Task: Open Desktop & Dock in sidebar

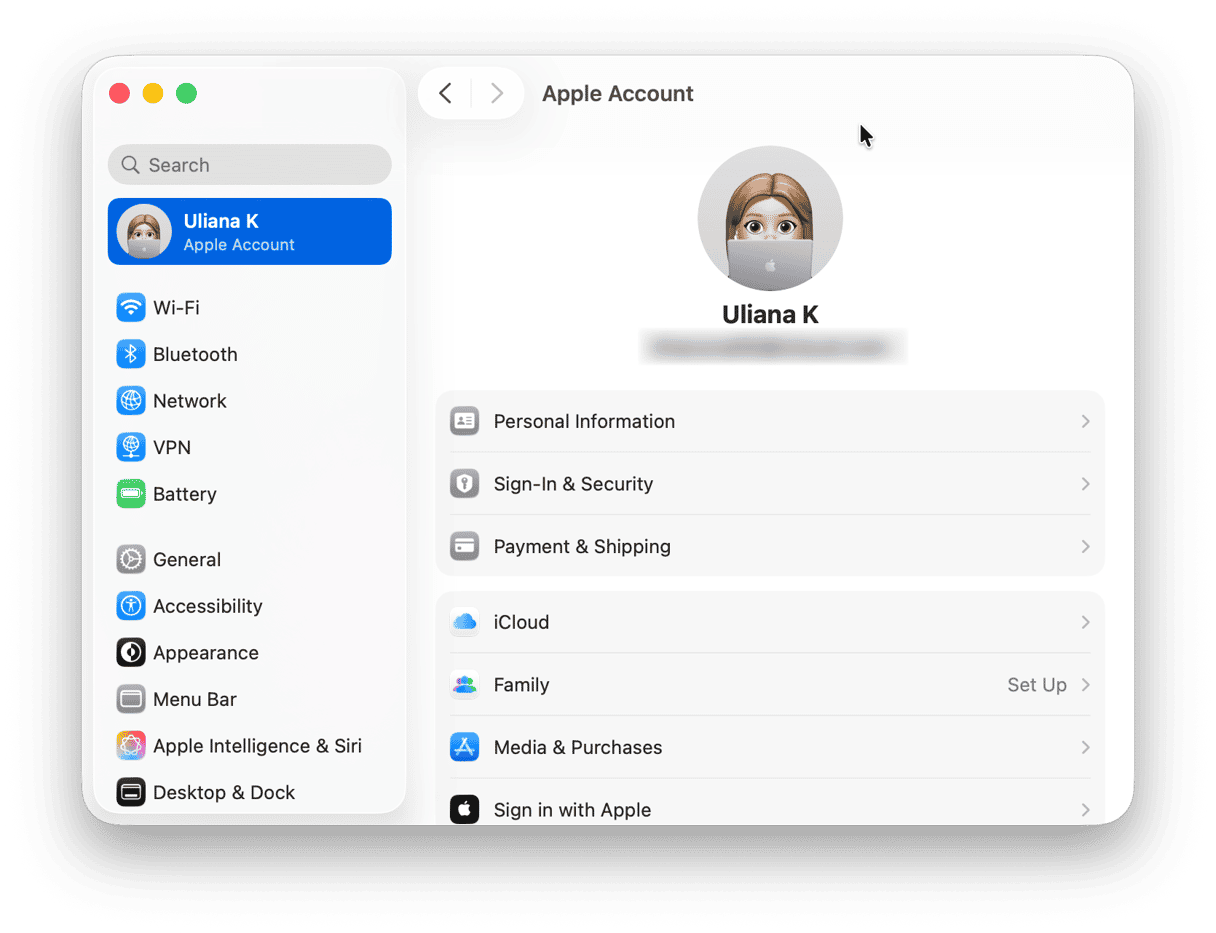Action: (223, 793)
